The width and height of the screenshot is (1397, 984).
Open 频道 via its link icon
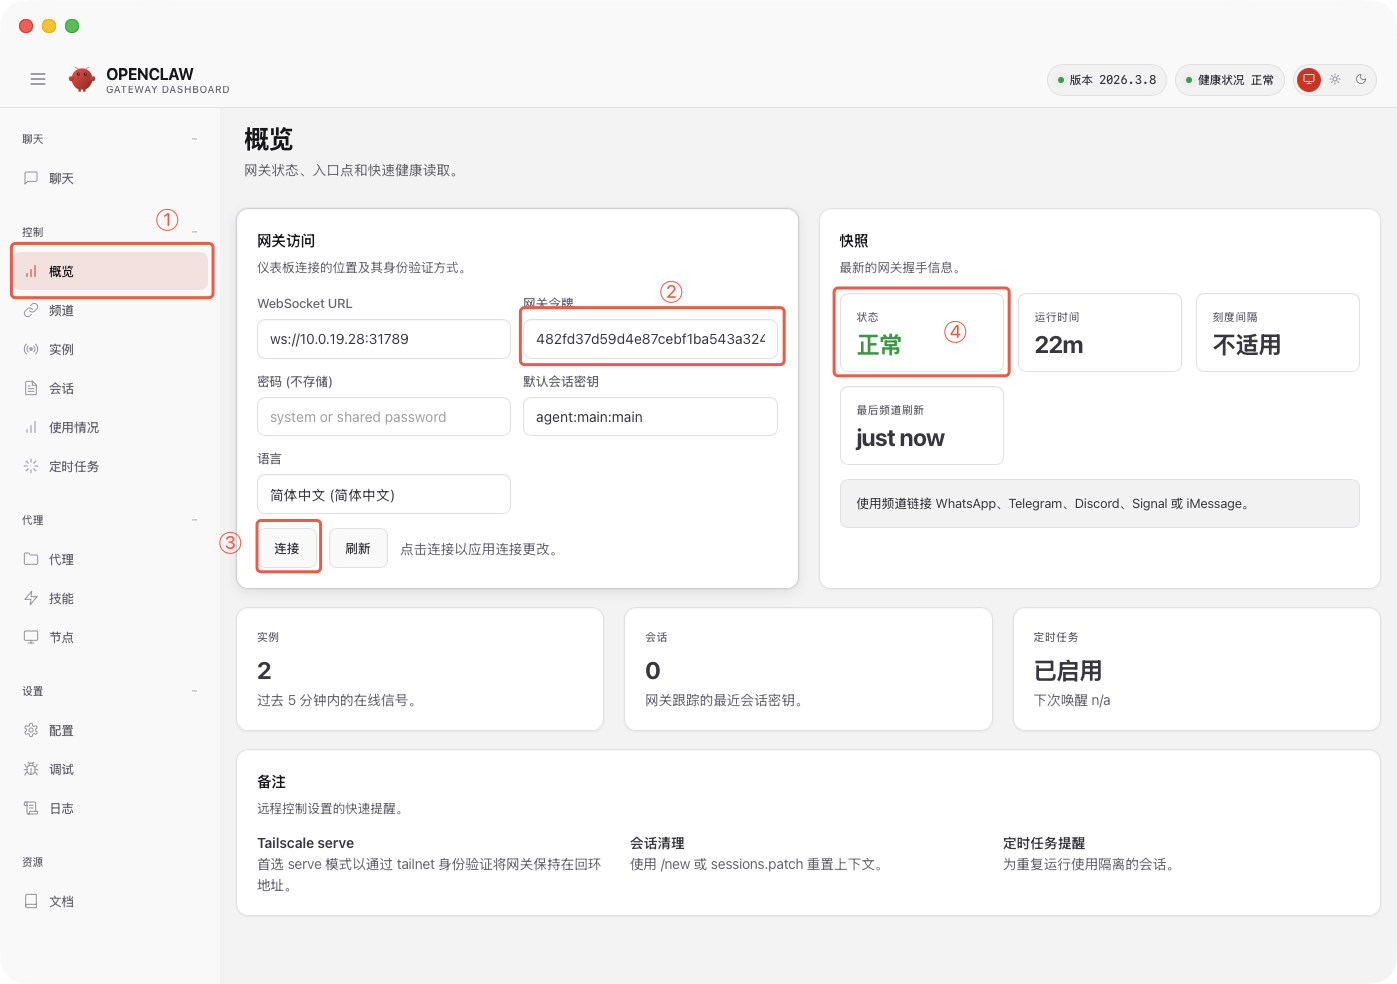pos(31,311)
